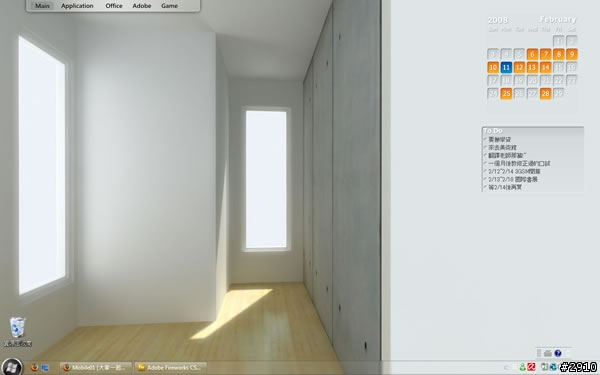Select February 29 in the calendar
Screen dimensions: 600x375
(559, 93)
